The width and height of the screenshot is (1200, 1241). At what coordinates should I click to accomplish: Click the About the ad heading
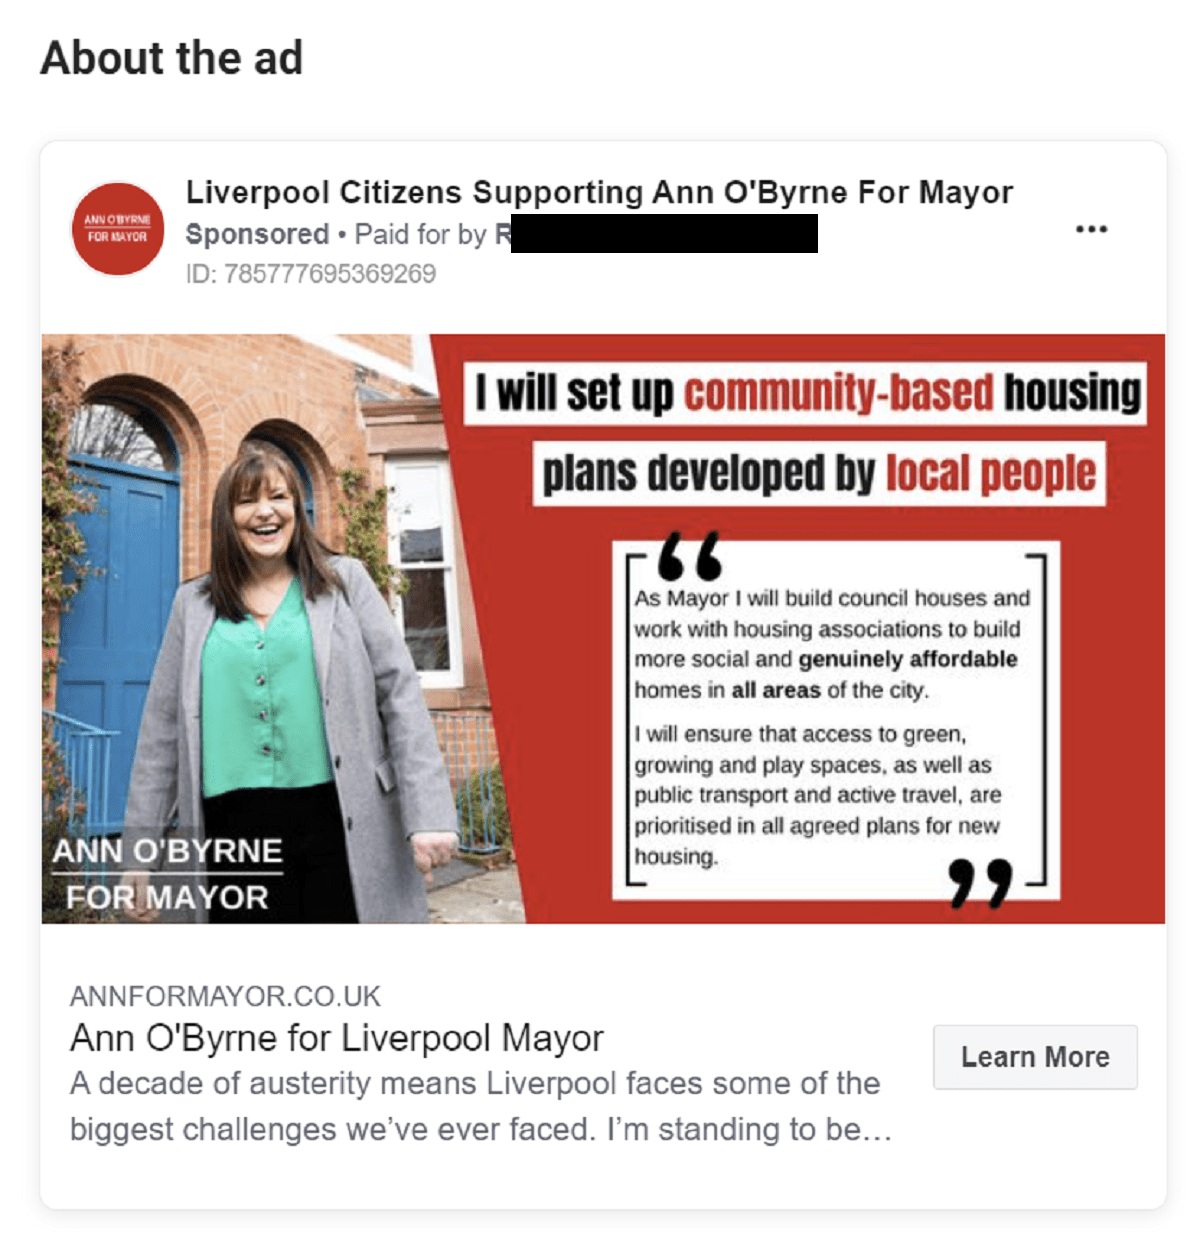[x=171, y=58]
